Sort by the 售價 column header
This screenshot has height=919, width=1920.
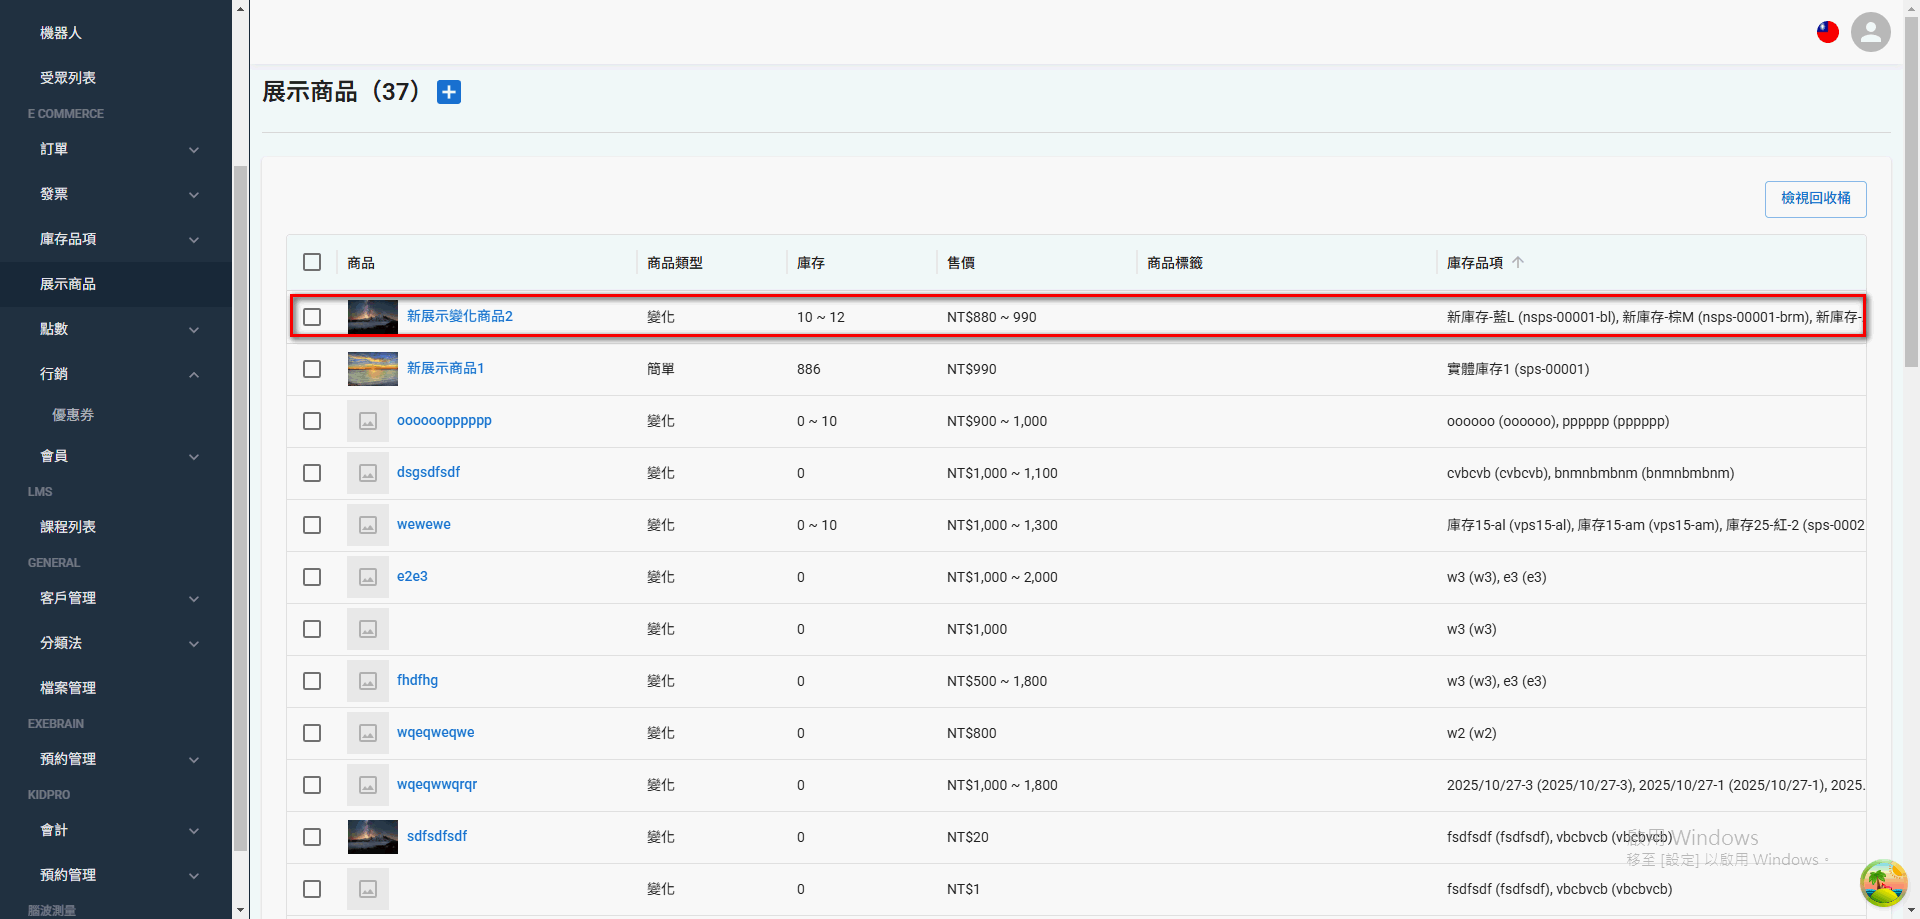click(961, 263)
